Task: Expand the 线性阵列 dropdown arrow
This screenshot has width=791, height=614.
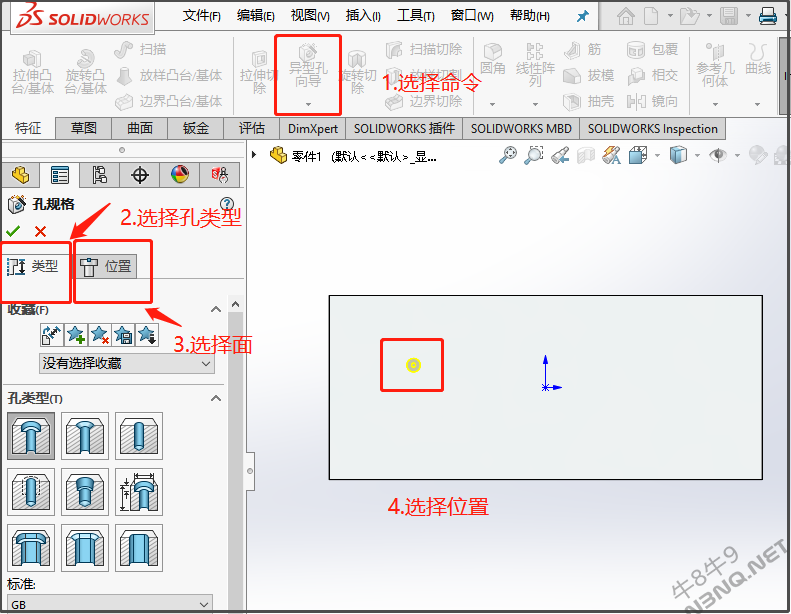Action: pyautogui.click(x=535, y=104)
